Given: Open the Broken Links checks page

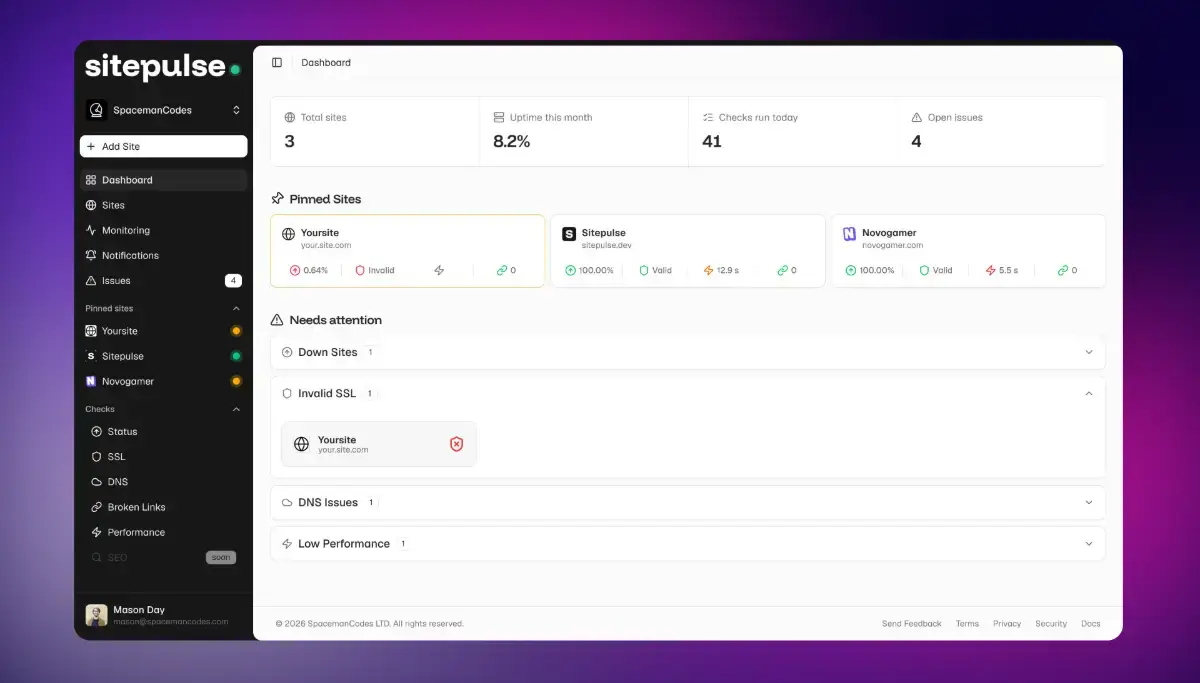Looking at the screenshot, I should [164, 507].
